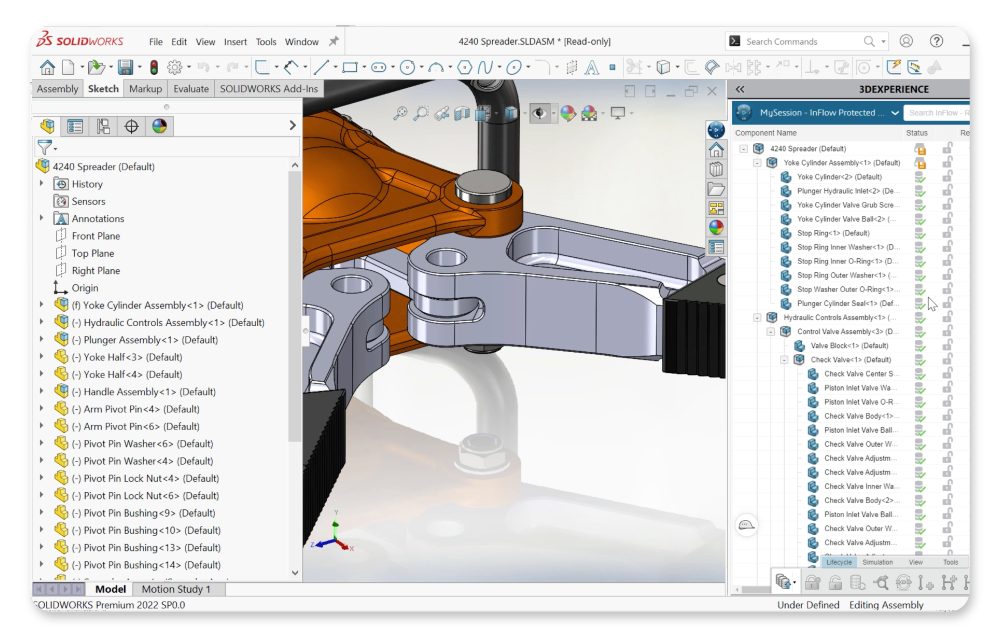This screenshot has height=637, width=1000.
Task: Collapse Control Valve Assembly<3> node
Action: coord(770,332)
